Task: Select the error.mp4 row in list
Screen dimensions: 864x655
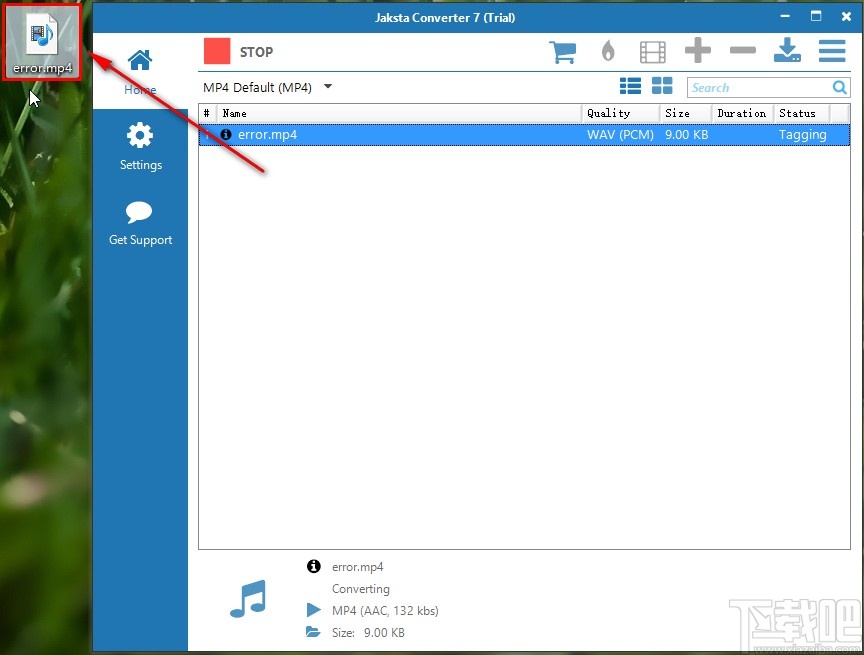Action: (525, 135)
